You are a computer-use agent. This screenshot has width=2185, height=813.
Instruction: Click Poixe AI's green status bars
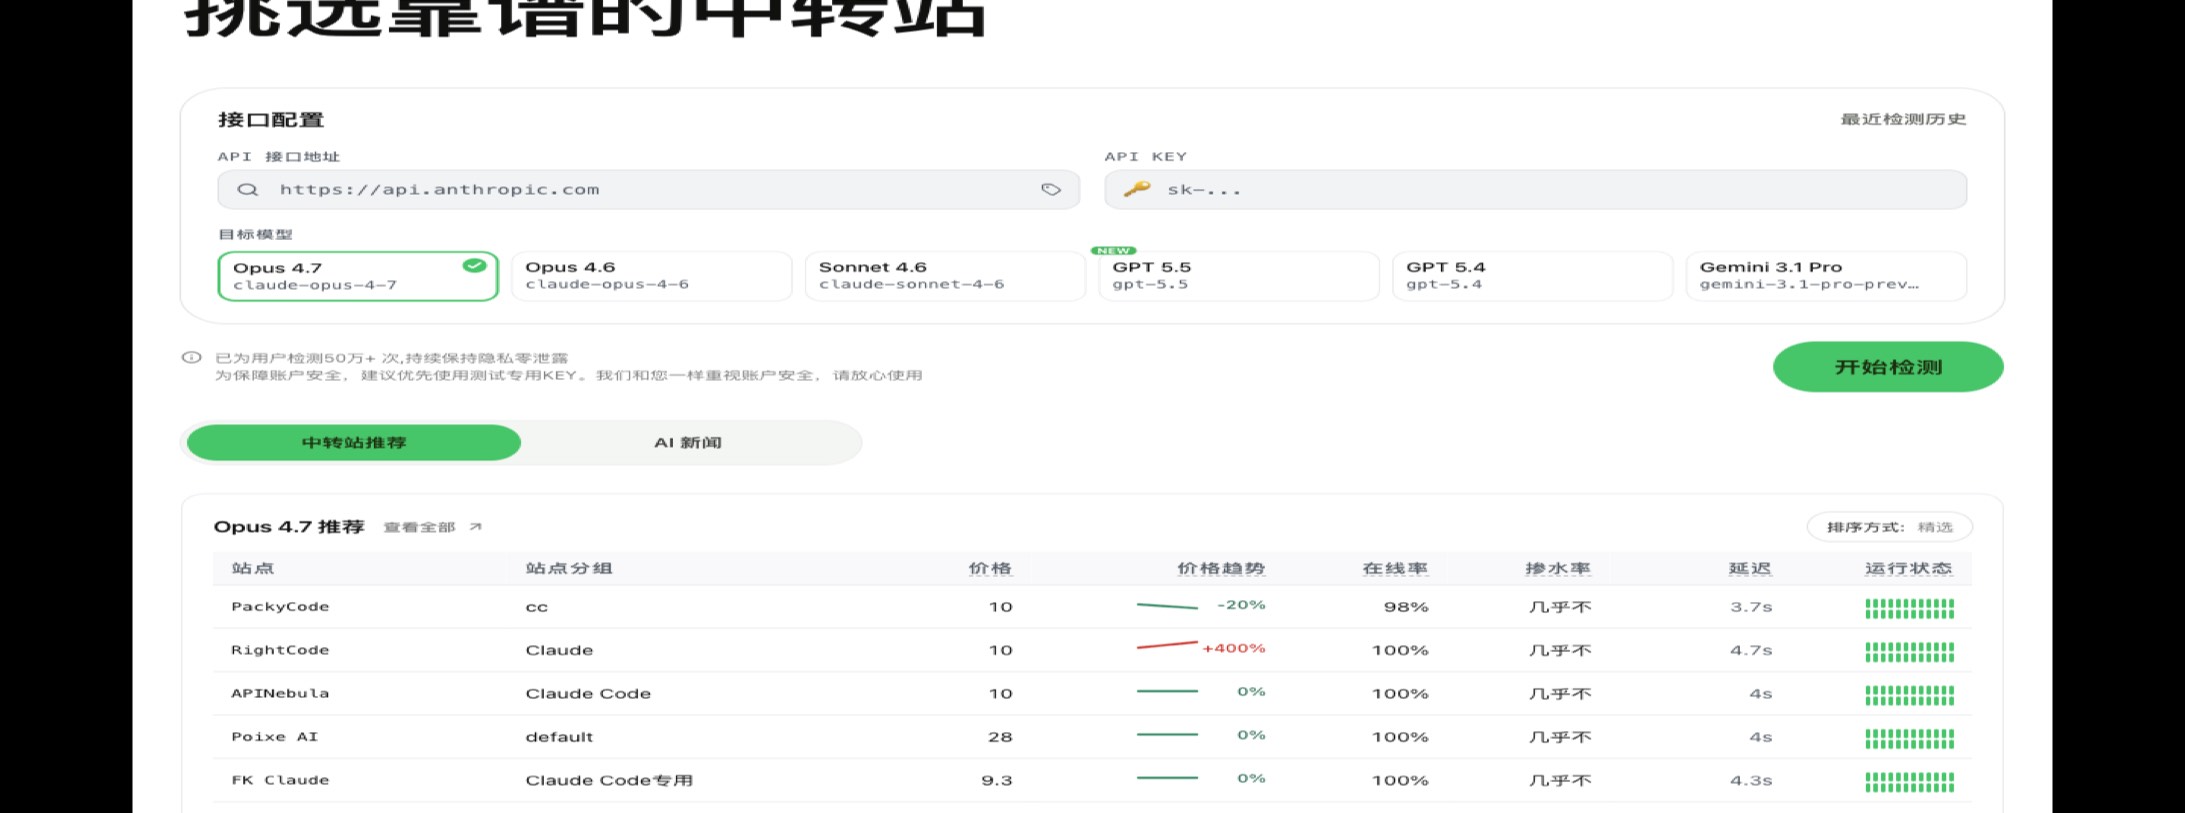pos(1909,738)
